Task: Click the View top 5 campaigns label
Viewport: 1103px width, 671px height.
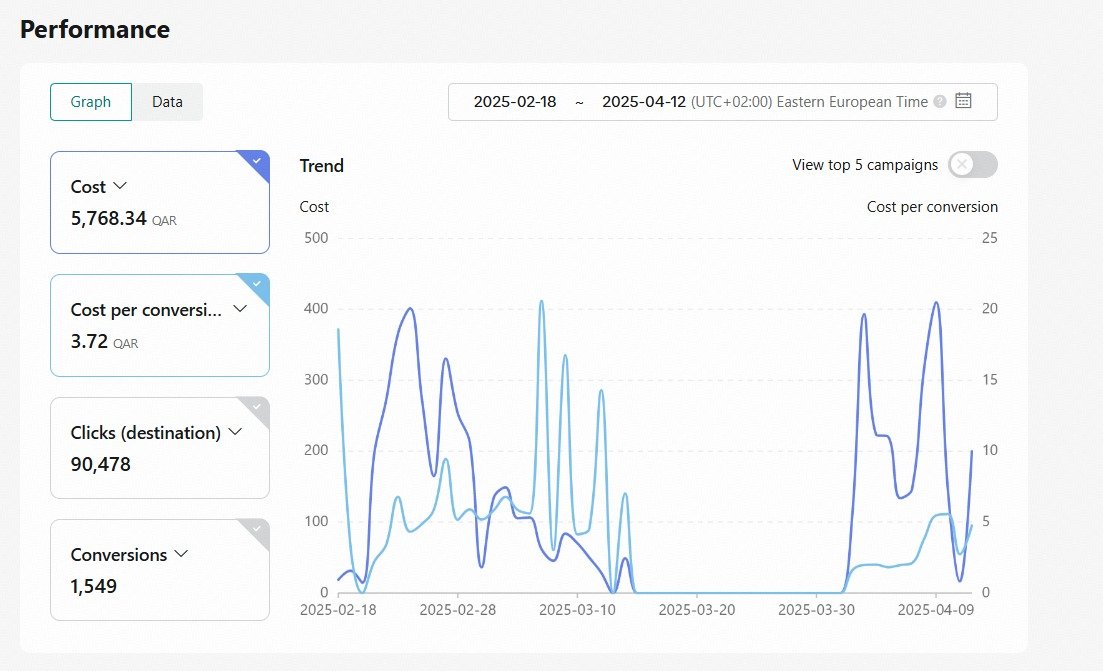Action: click(865, 165)
